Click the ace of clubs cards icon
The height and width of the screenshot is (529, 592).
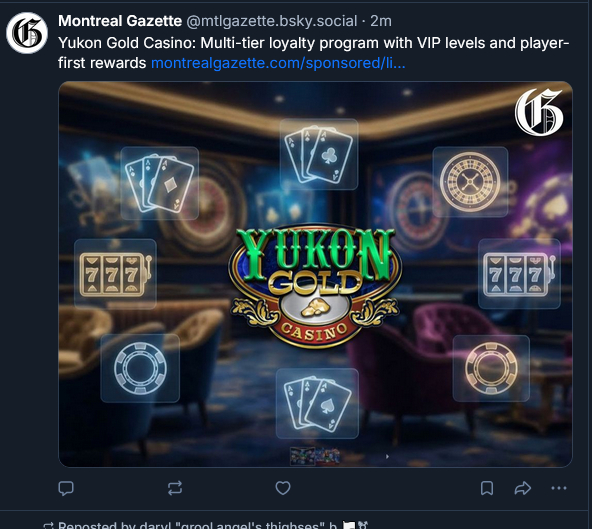pos(319,154)
